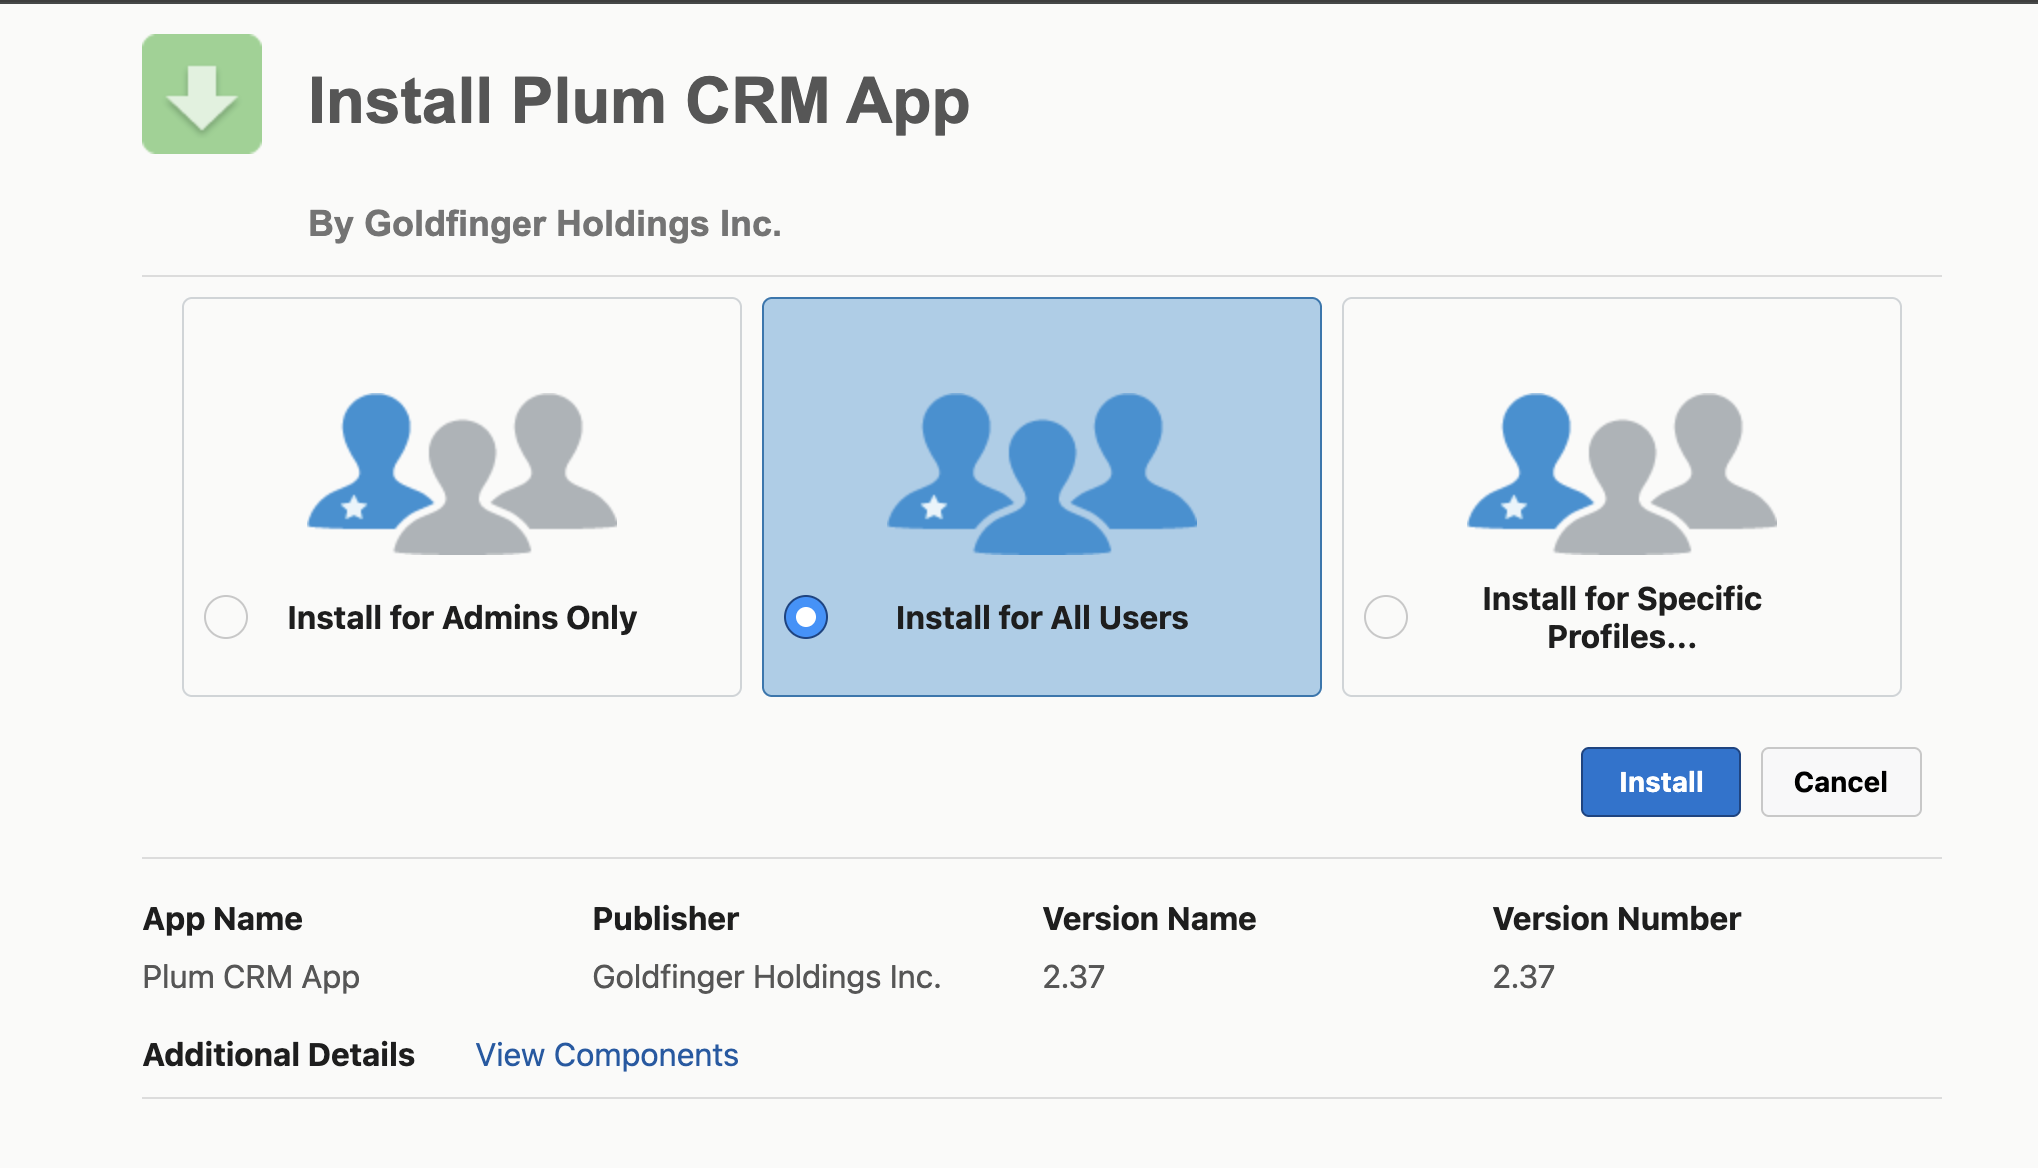
Task: Click the Version Name header label
Action: [1150, 919]
